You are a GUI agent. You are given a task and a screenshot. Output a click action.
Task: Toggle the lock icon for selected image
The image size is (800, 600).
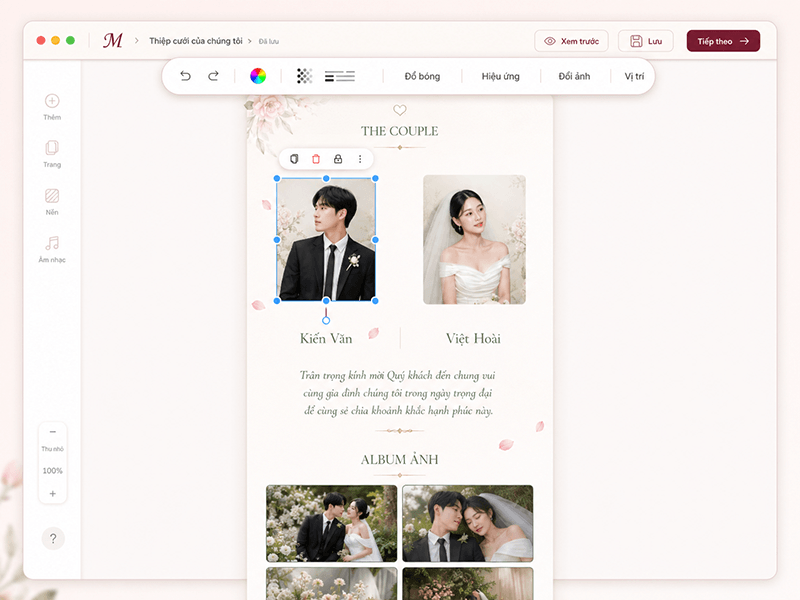[x=338, y=159]
